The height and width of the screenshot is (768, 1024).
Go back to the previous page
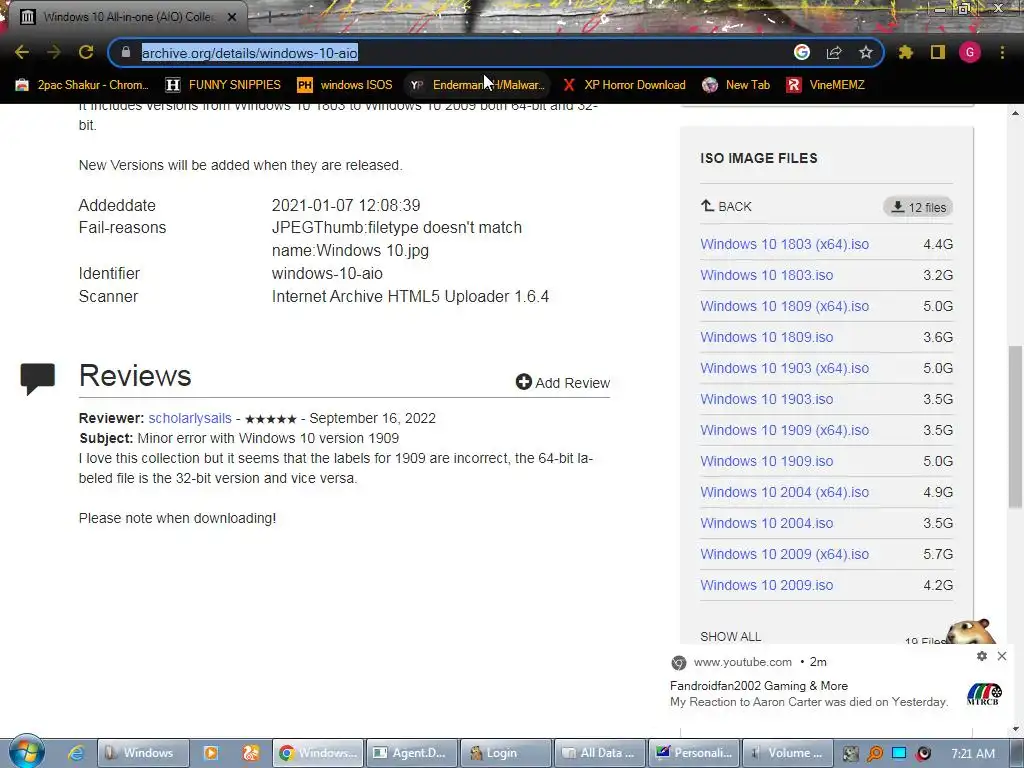[22, 52]
